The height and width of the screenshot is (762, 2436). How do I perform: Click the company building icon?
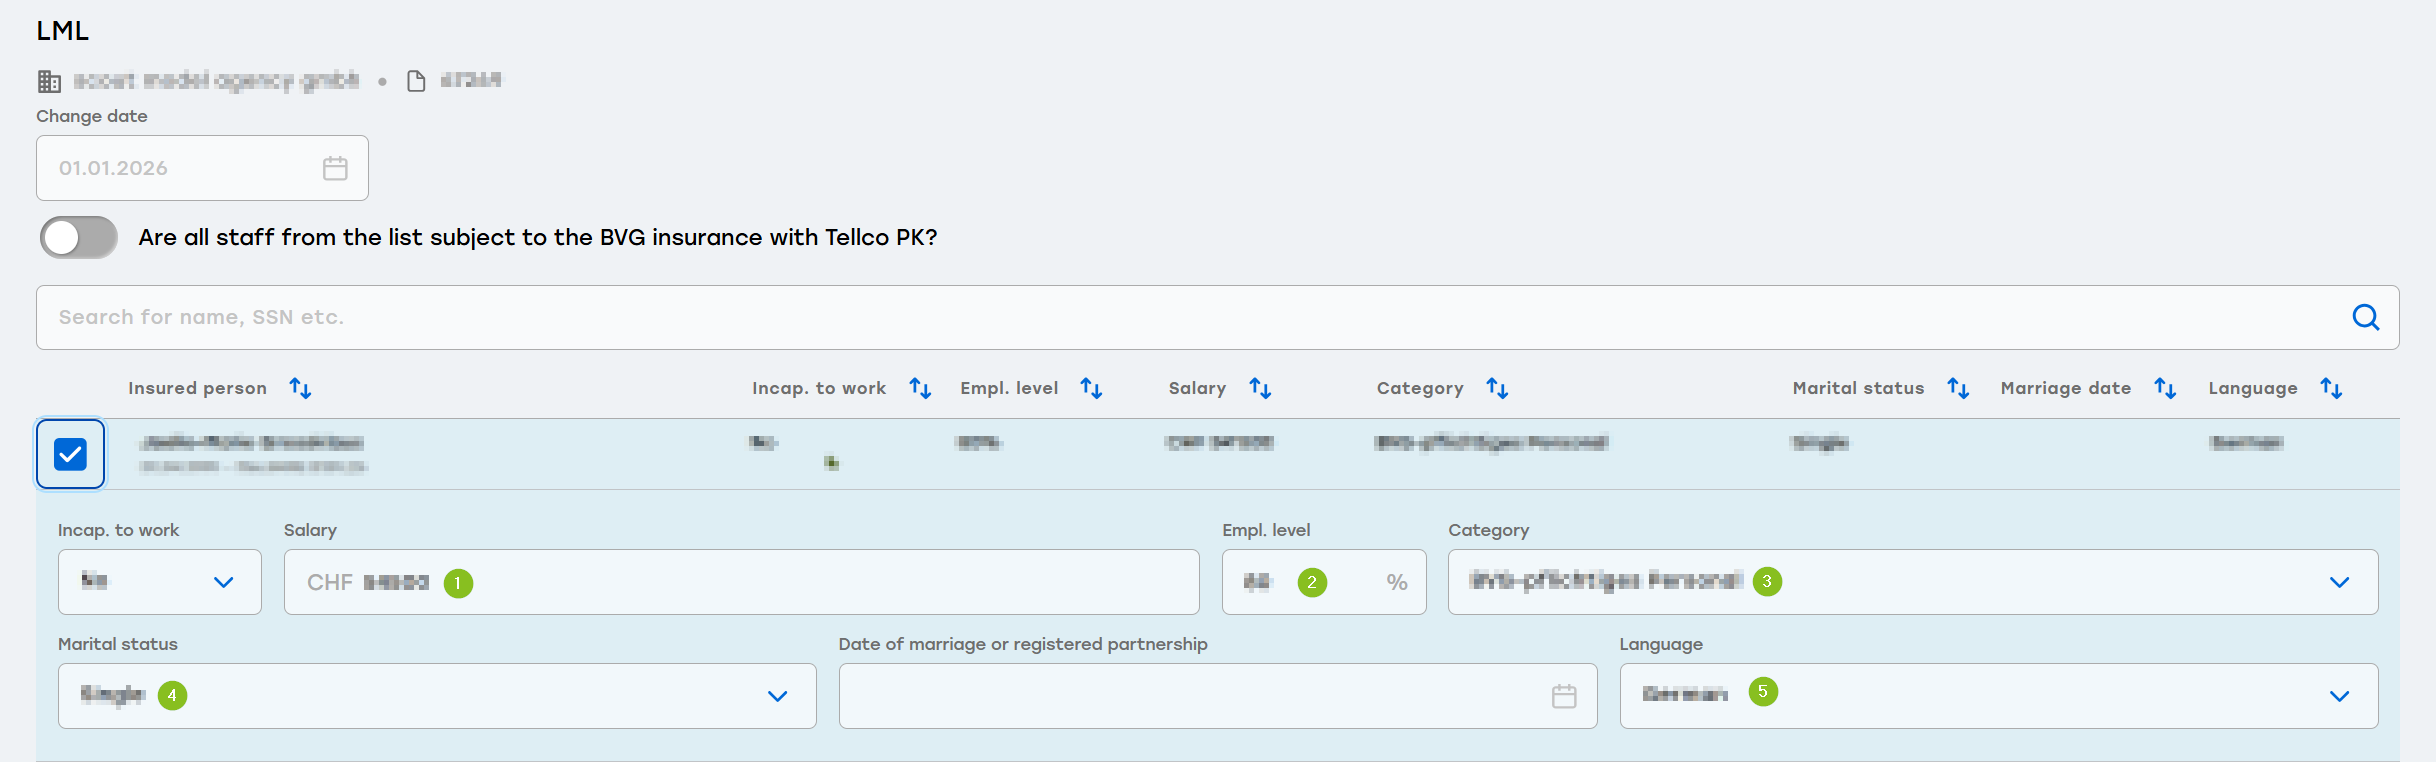49,81
